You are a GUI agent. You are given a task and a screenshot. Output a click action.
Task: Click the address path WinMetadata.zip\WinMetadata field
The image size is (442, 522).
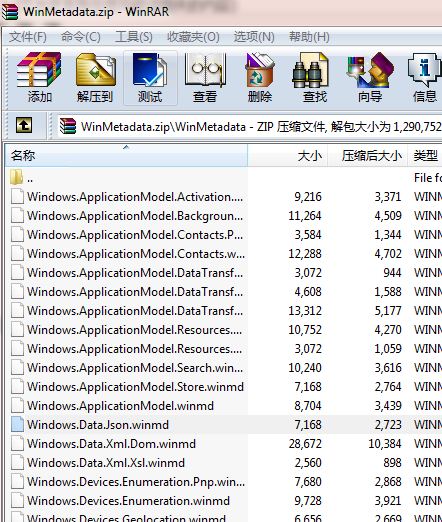(x=250, y=126)
